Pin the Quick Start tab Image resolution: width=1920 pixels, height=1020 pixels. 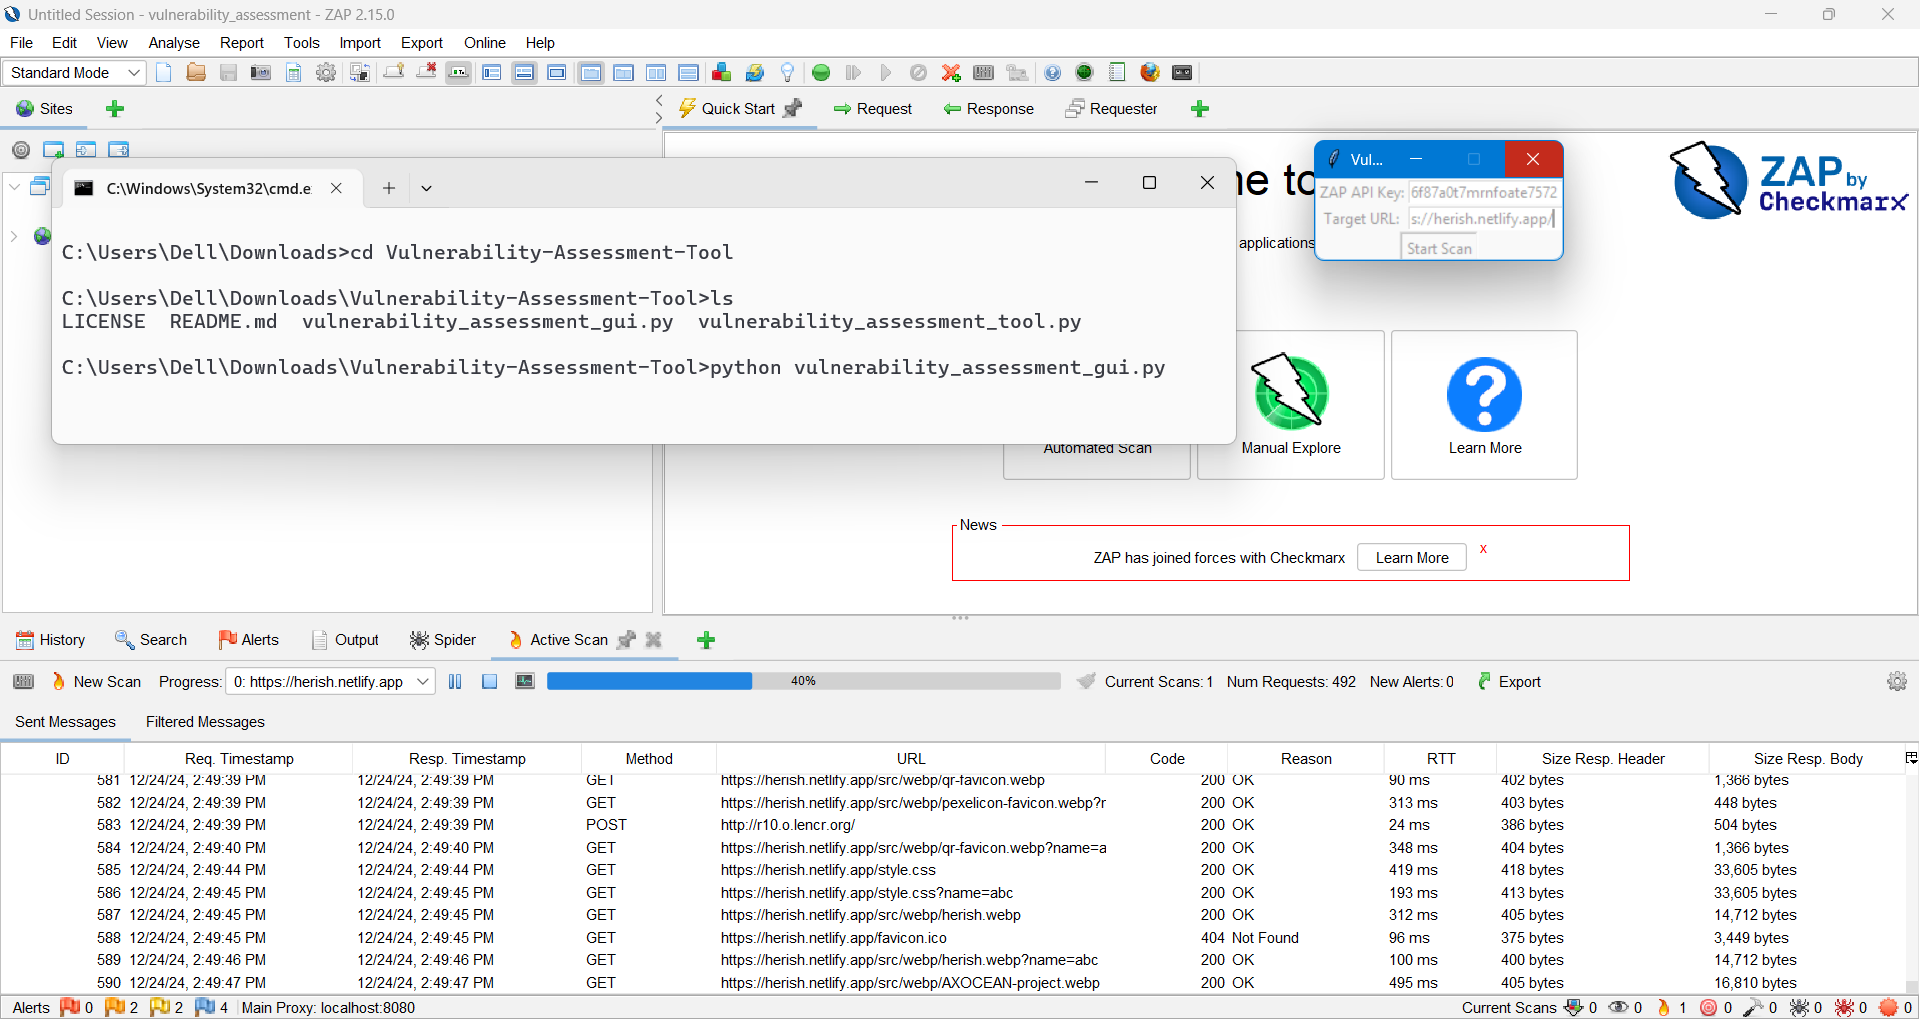(792, 108)
